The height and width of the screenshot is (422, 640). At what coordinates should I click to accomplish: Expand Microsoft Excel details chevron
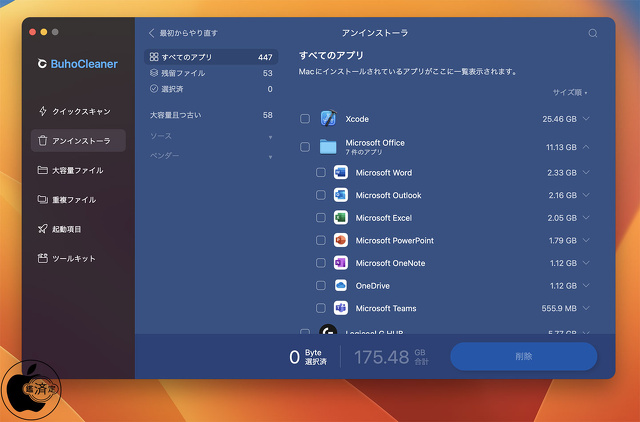pyautogui.click(x=586, y=218)
